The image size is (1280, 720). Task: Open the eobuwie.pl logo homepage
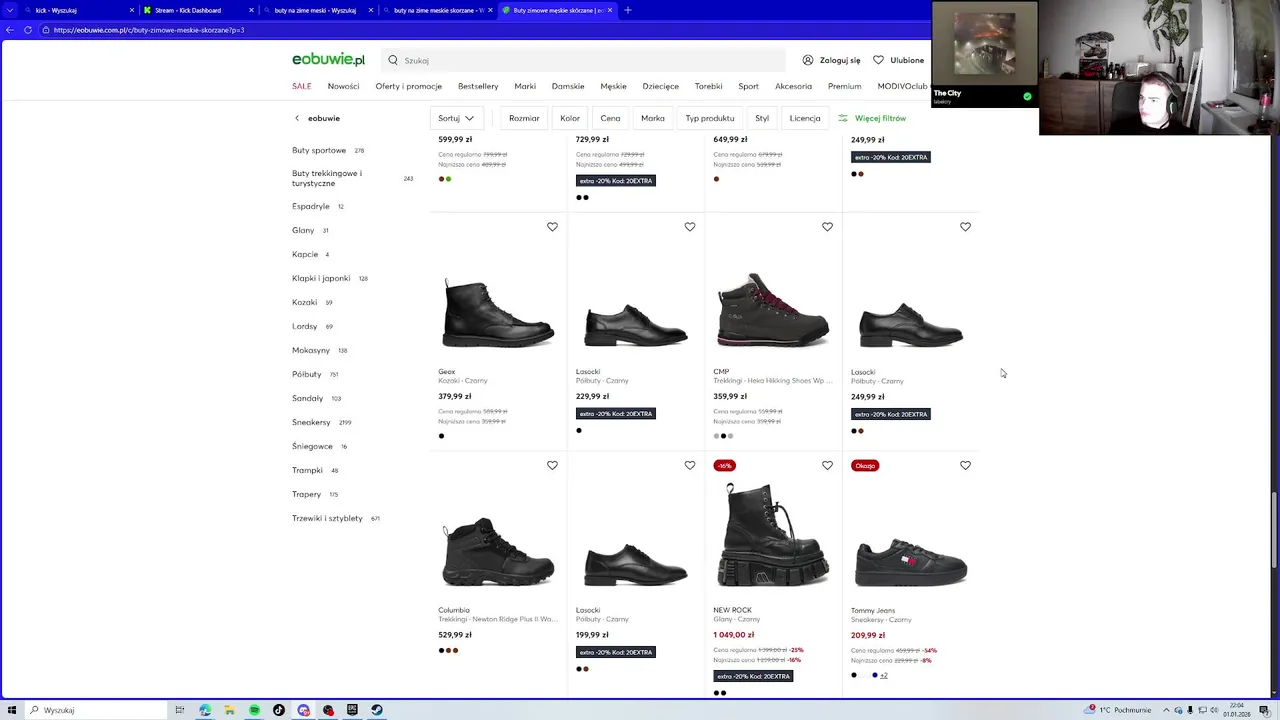tap(328, 60)
